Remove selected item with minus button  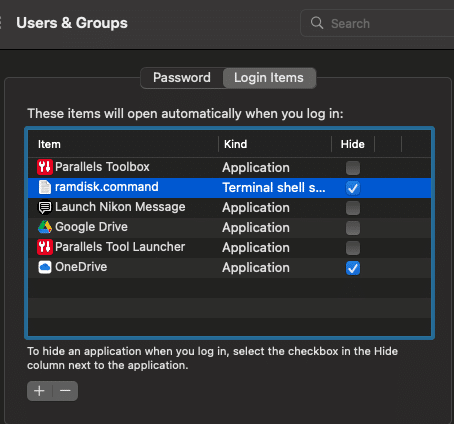click(x=65, y=391)
